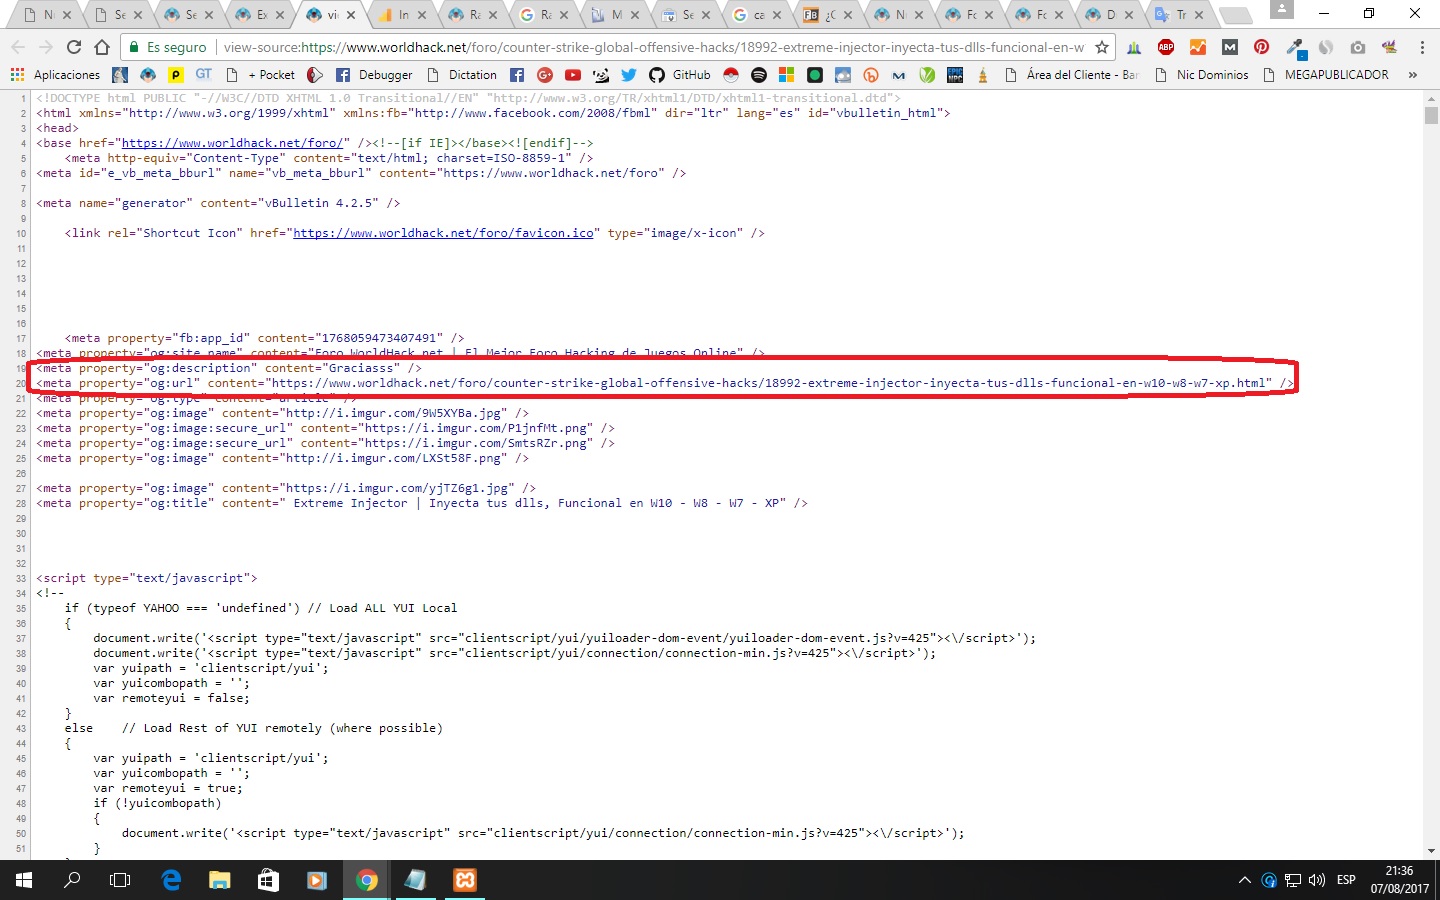Follow the favicon.ico source link

[x=443, y=233]
